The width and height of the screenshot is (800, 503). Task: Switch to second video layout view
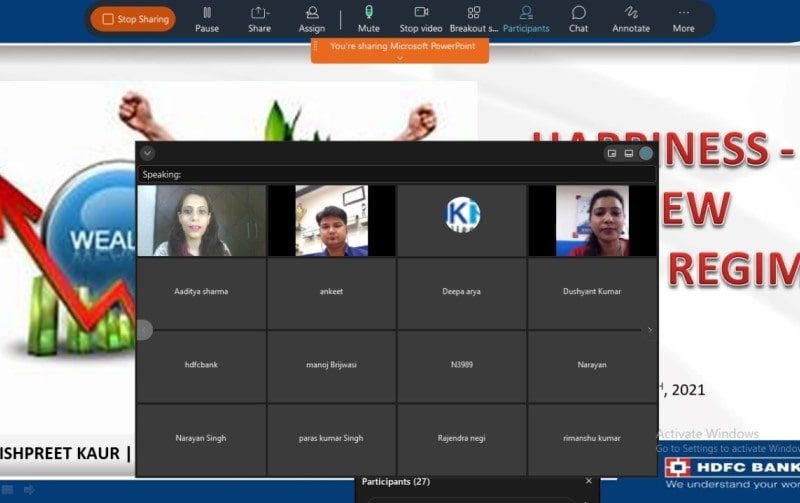[628, 153]
